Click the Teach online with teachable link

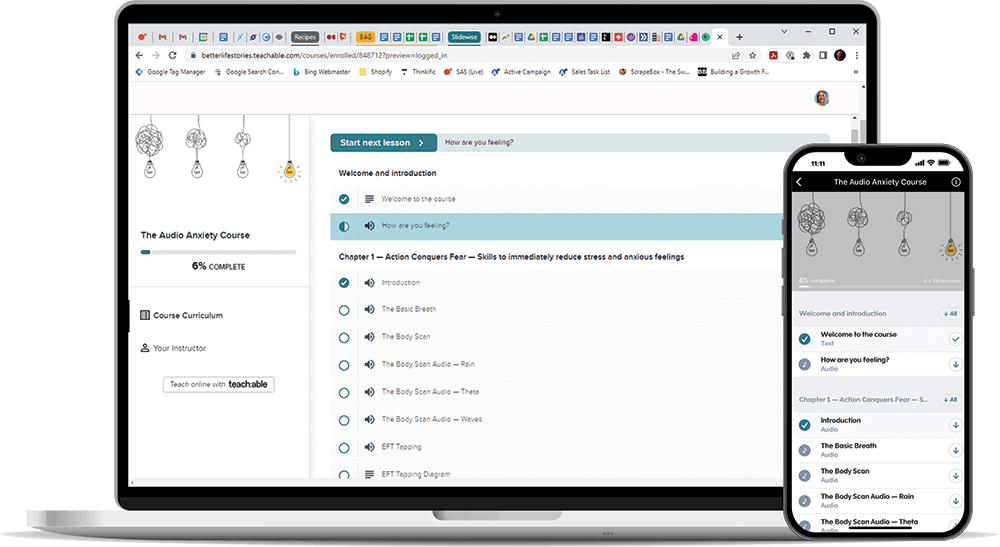218,384
